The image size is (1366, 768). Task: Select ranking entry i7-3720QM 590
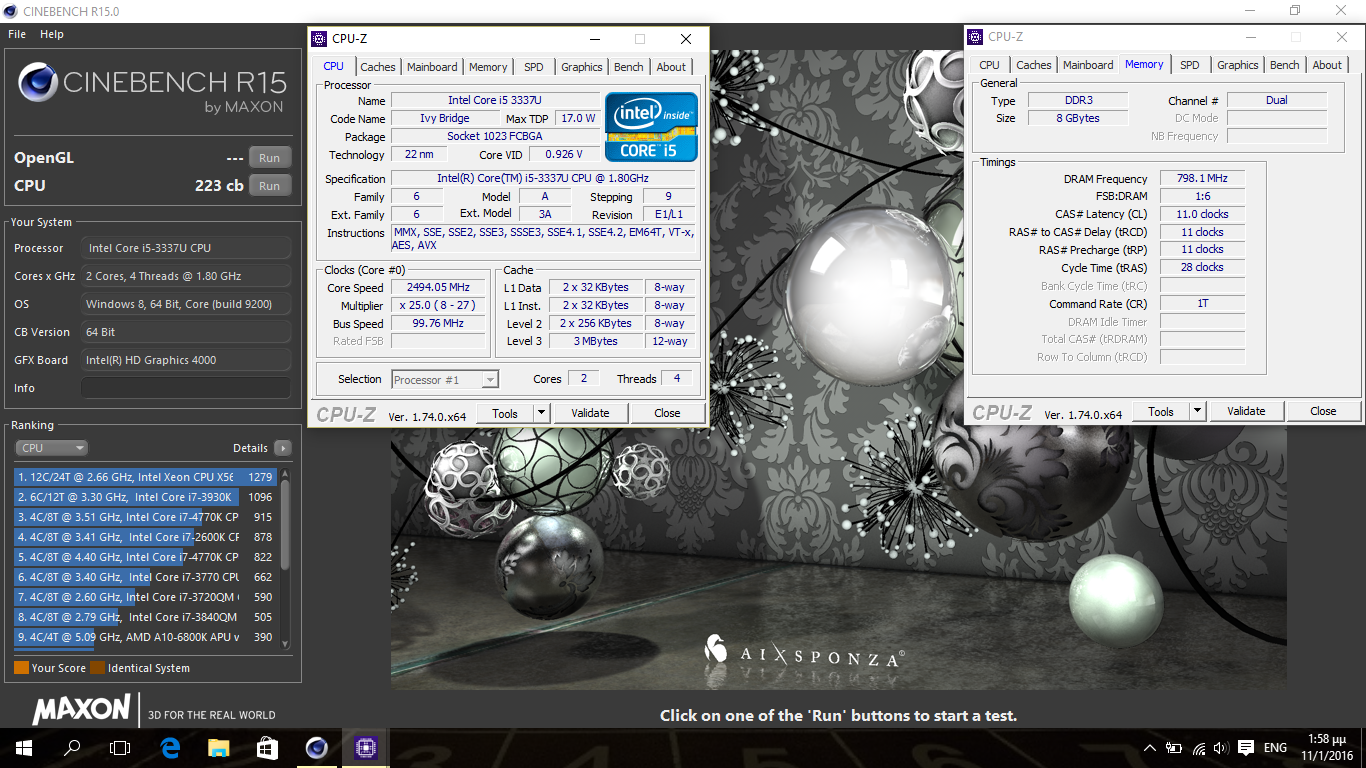(146, 597)
